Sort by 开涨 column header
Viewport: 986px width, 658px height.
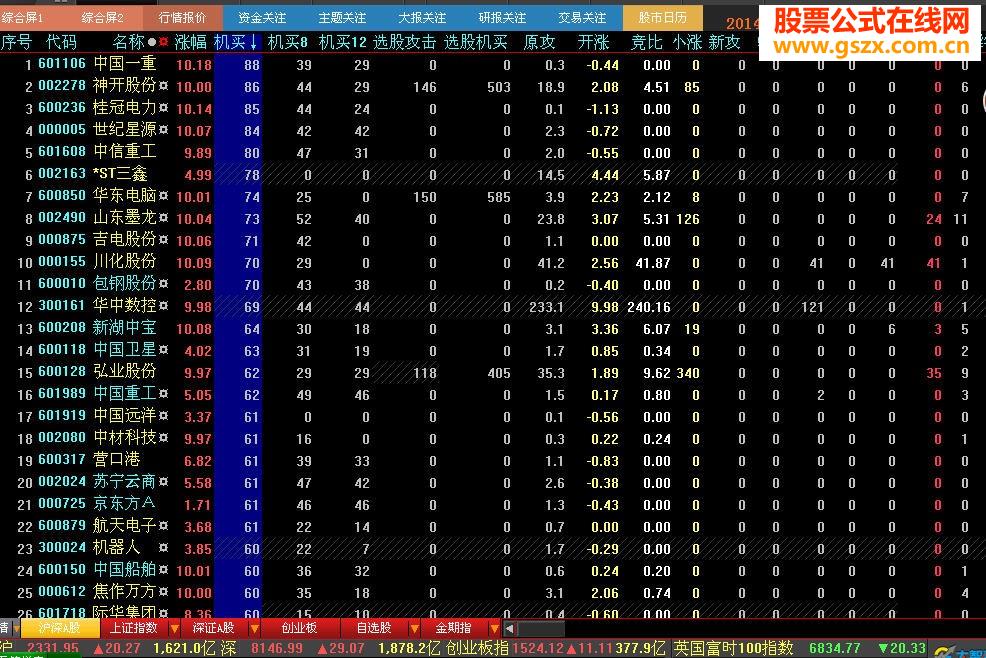pyautogui.click(x=593, y=42)
